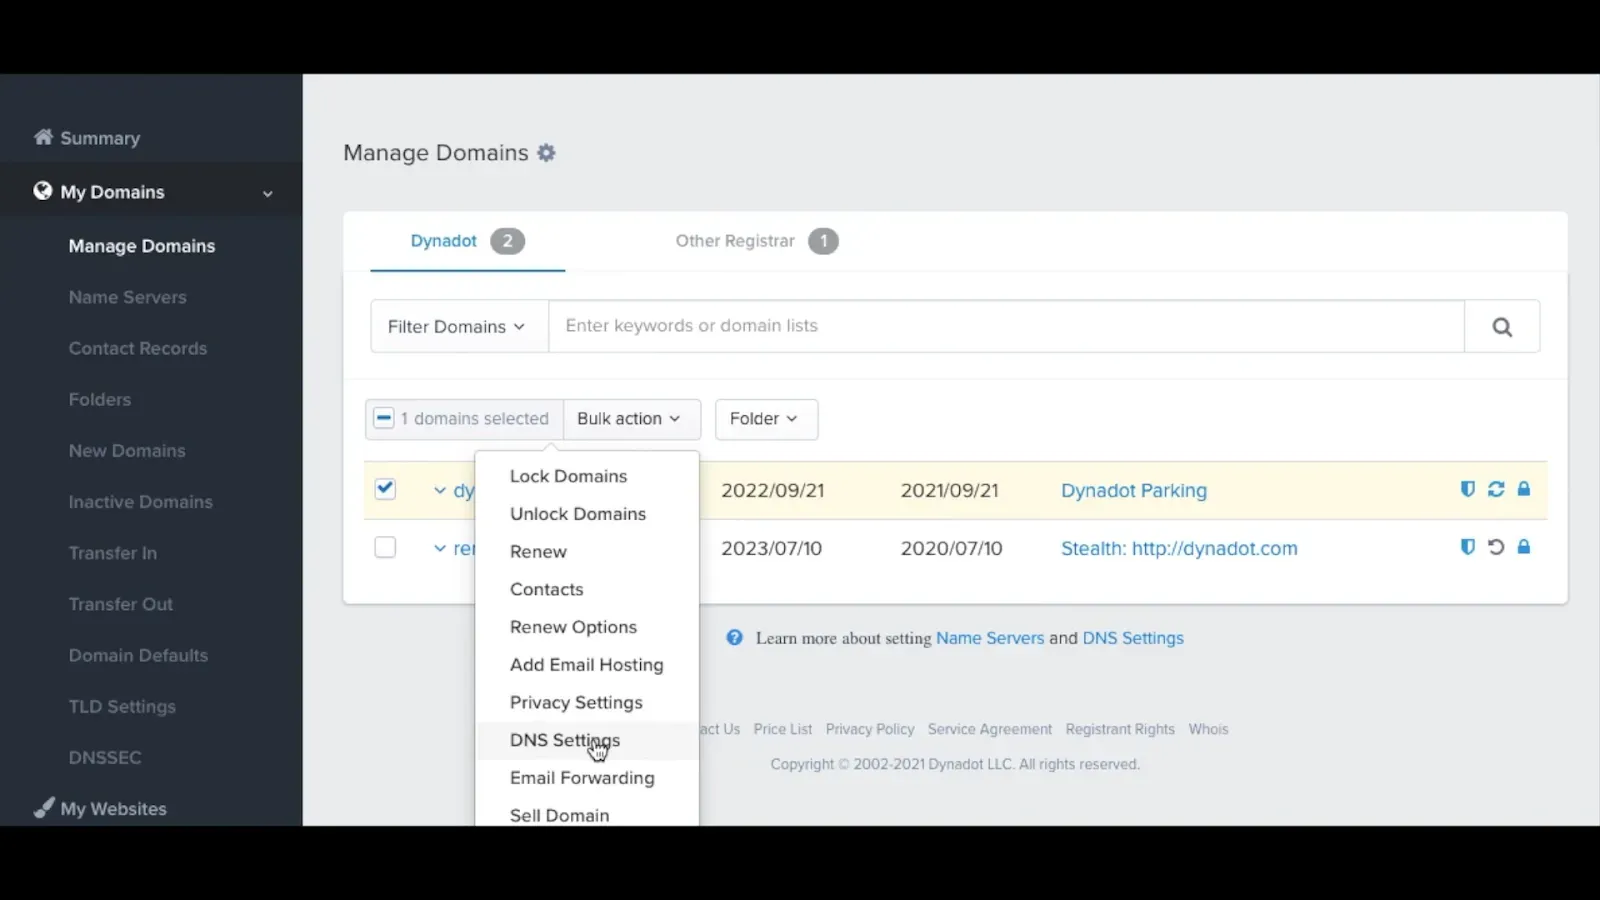The height and width of the screenshot is (900, 1600).
Task: Open the Dynadot Parking link
Action: [1134, 490]
